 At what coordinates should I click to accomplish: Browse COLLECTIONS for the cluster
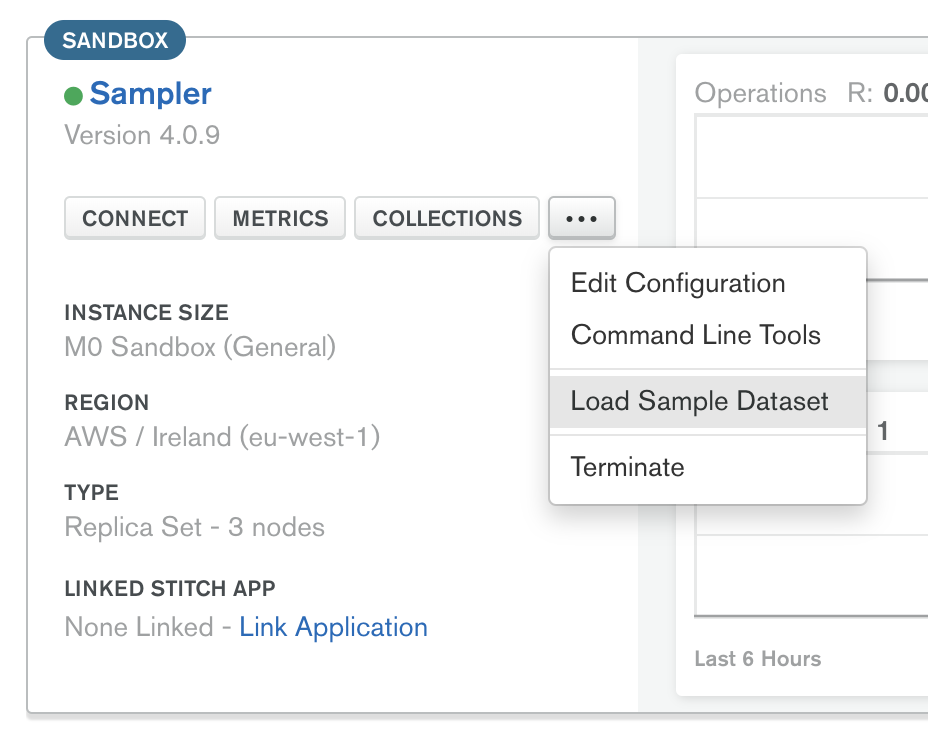click(x=446, y=217)
